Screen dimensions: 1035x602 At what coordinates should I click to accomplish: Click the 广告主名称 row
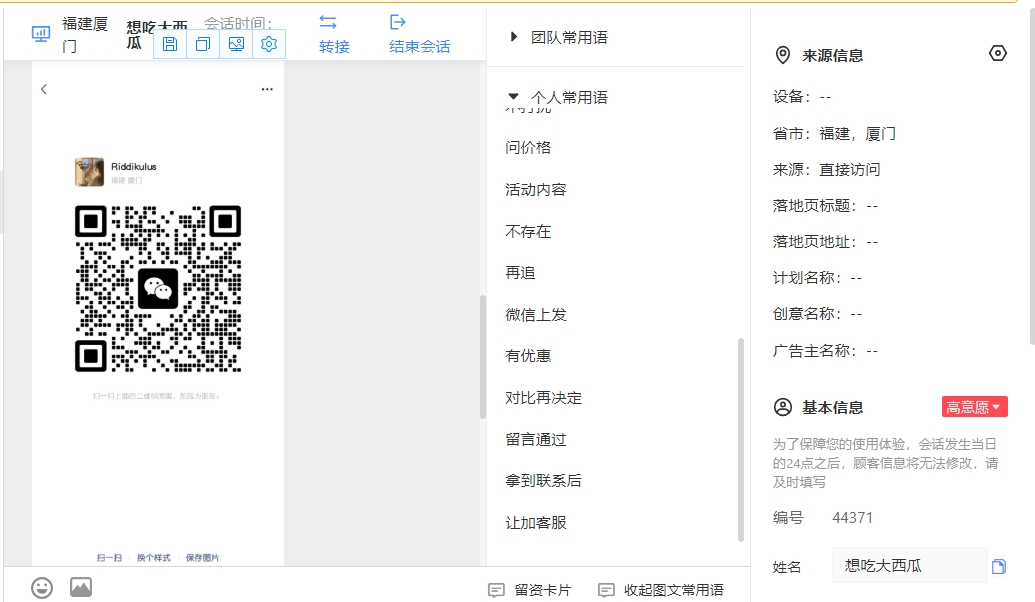coord(825,351)
